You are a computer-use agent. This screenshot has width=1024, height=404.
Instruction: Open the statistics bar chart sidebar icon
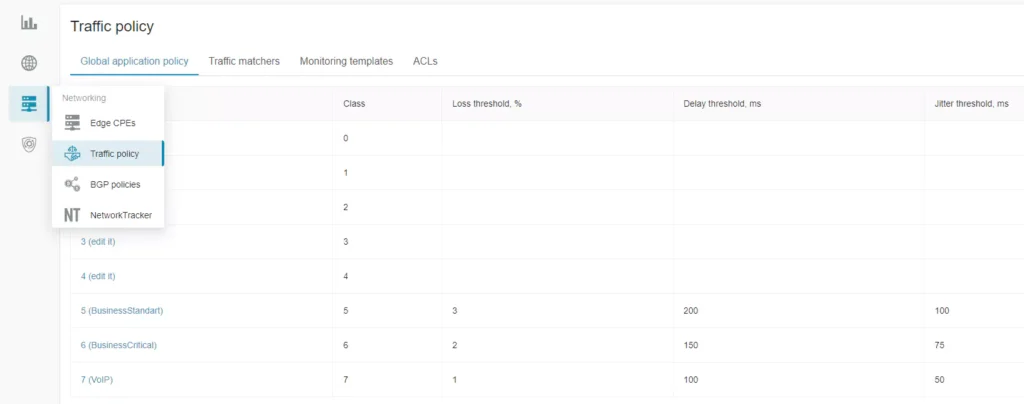(29, 22)
